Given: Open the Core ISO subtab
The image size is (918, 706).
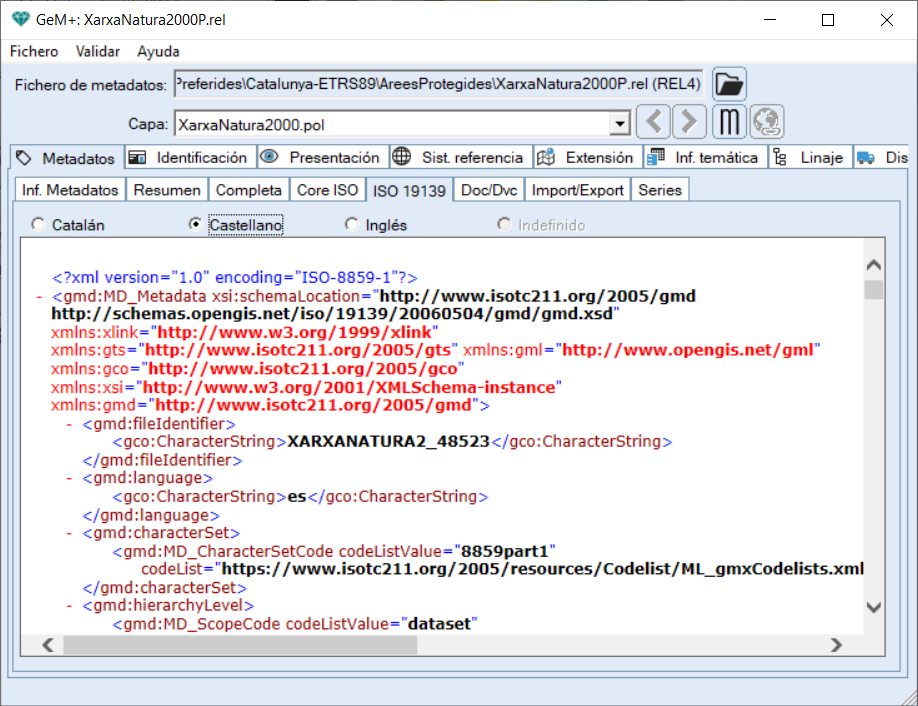Looking at the screenshot, I should (327, 190).
